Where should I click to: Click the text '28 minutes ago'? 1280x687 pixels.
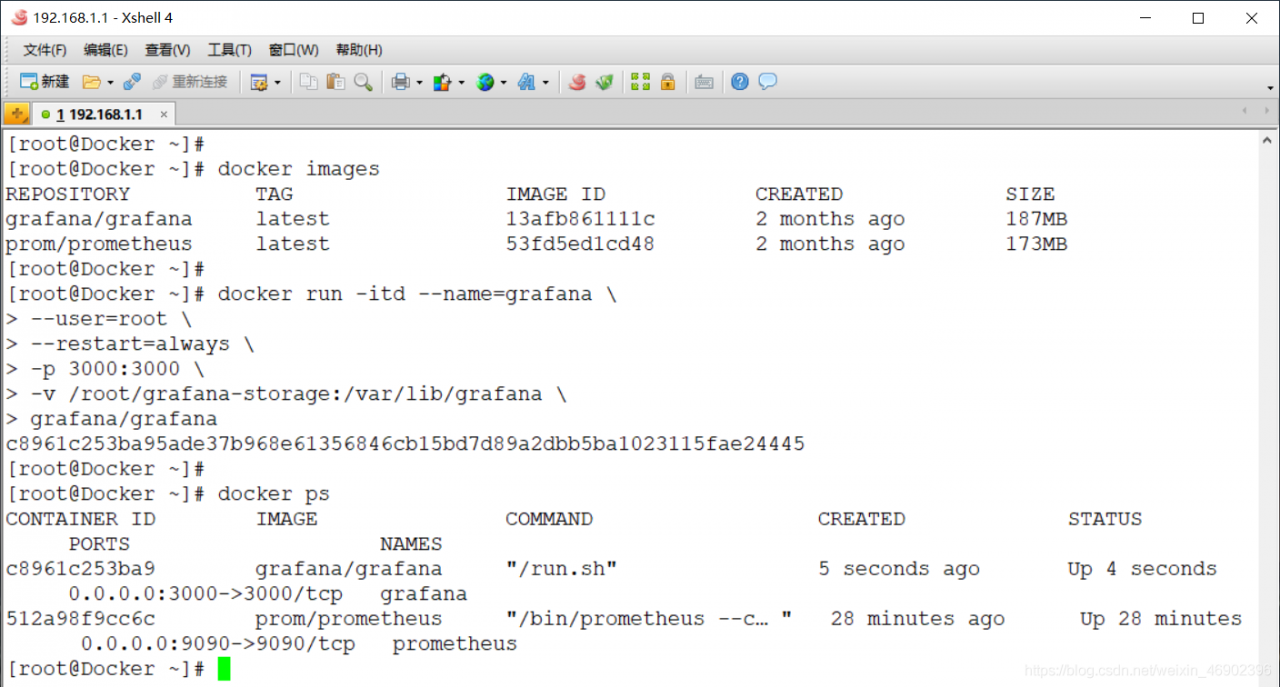(x=918, y=619)
